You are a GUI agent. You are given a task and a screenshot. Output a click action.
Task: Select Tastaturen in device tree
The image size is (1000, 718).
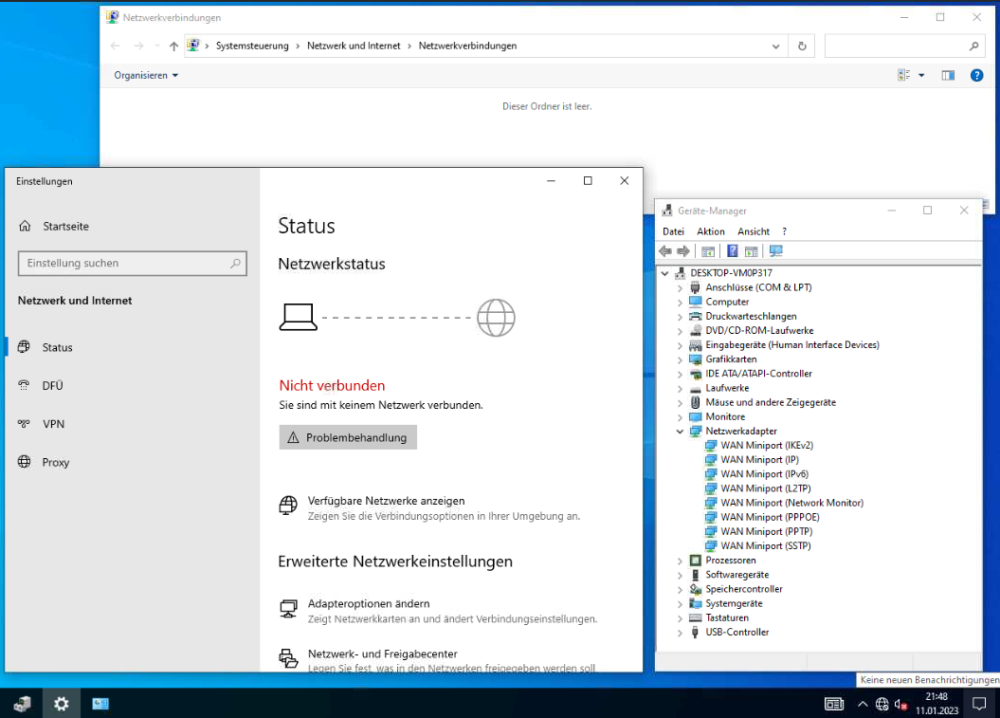[x=727, y=618]
